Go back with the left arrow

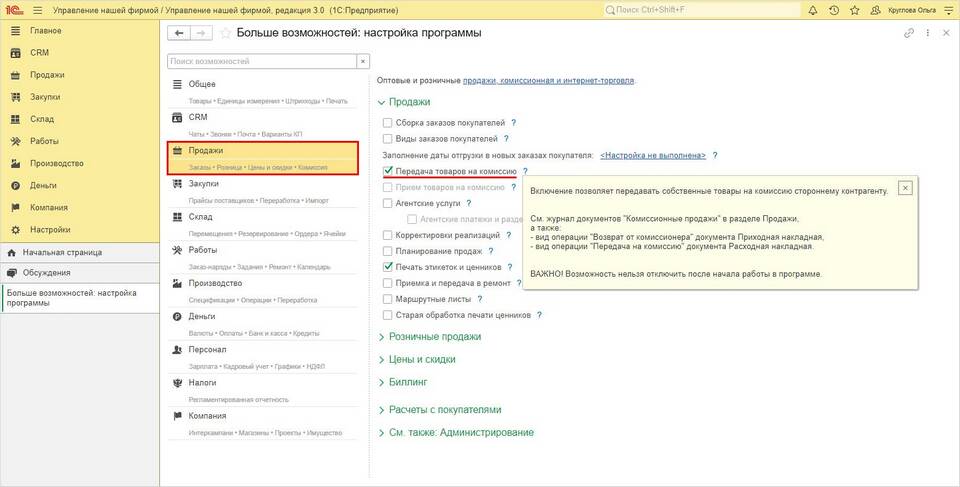(179, 33)
